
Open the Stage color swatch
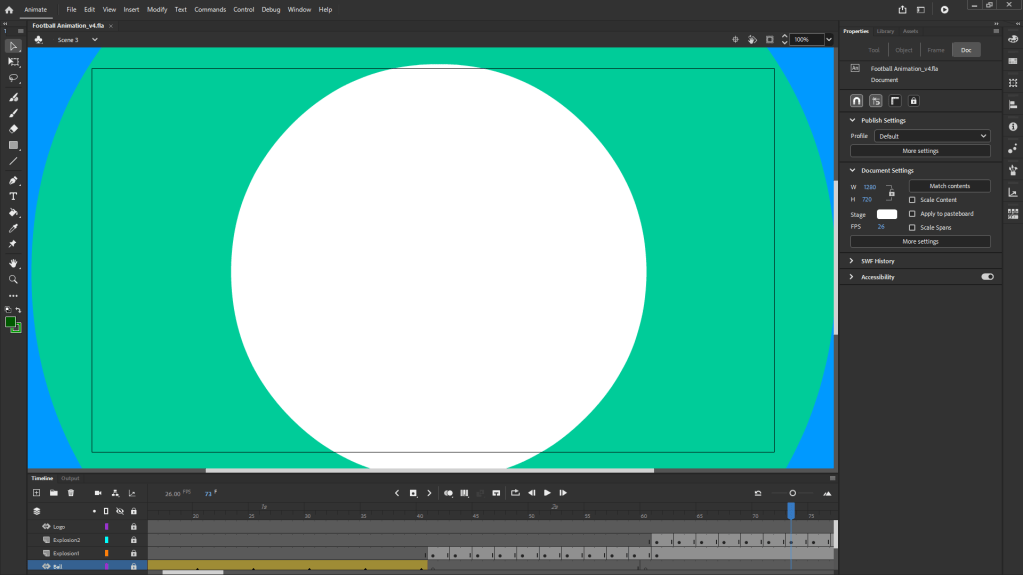coord(887,214)
